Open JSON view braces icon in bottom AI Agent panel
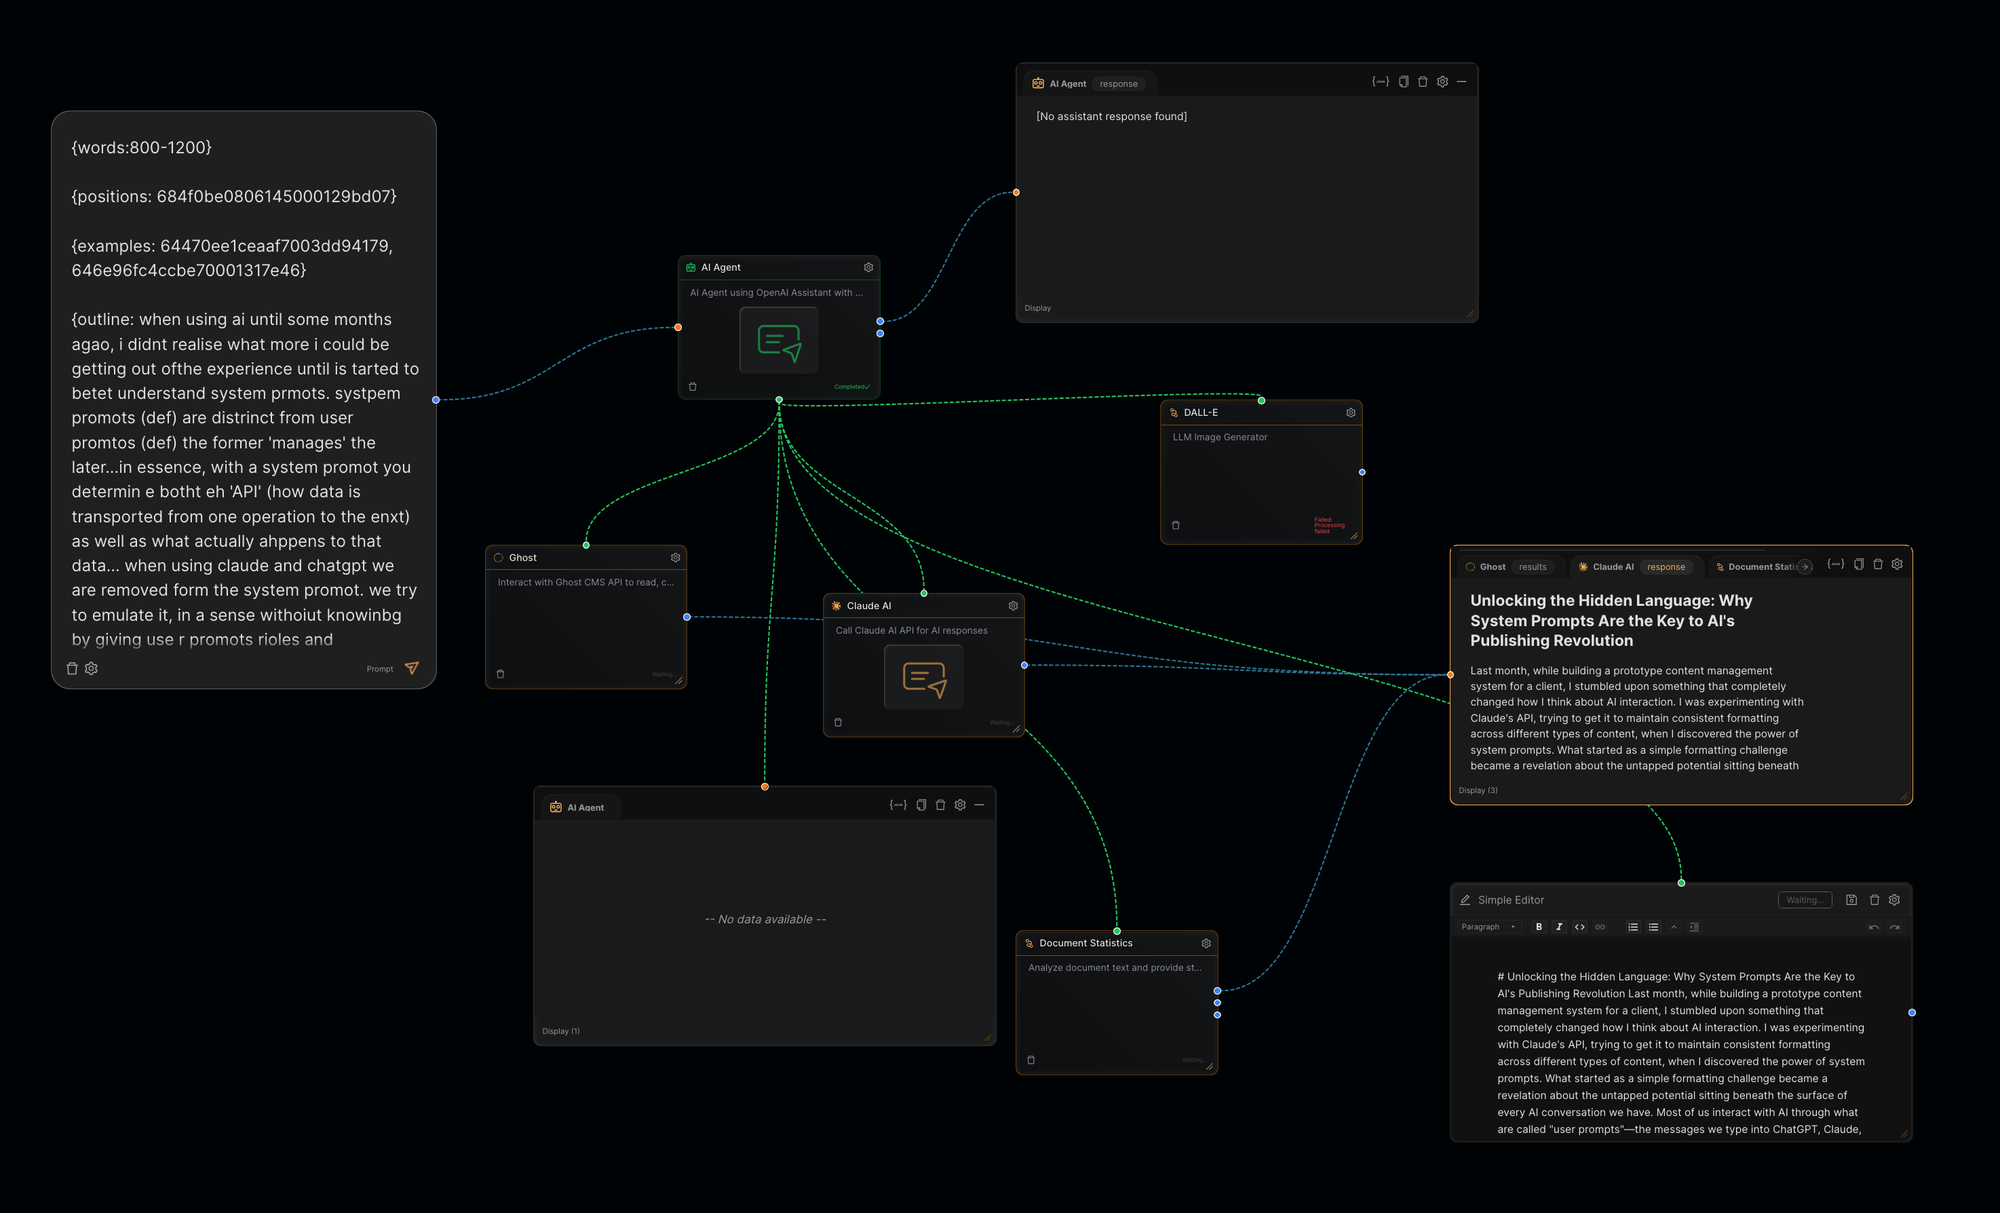 898,805
